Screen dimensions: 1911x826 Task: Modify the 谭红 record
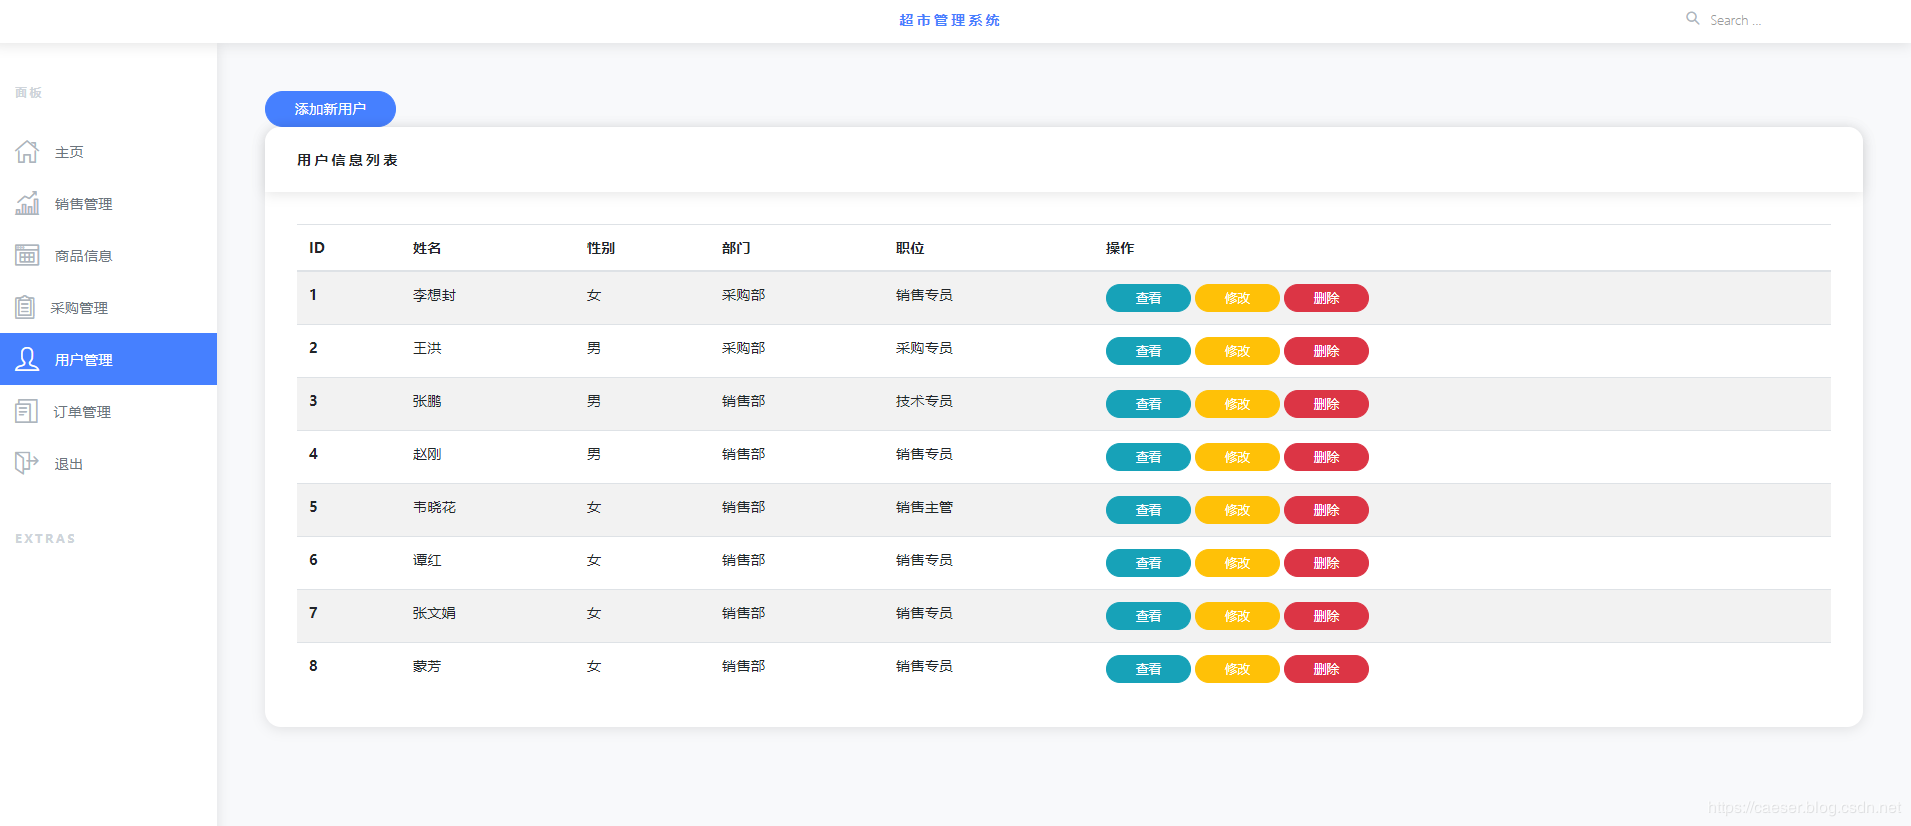1237,563
